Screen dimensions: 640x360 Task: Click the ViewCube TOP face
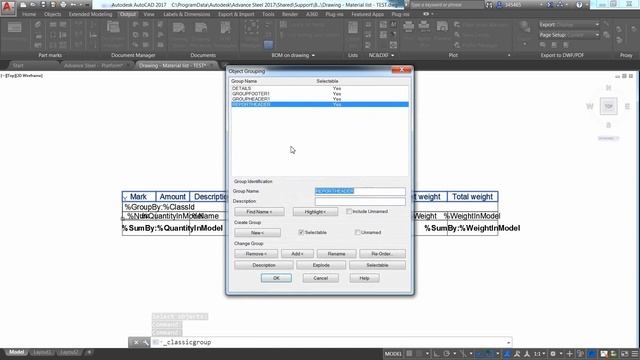click(x=608, y=107)
